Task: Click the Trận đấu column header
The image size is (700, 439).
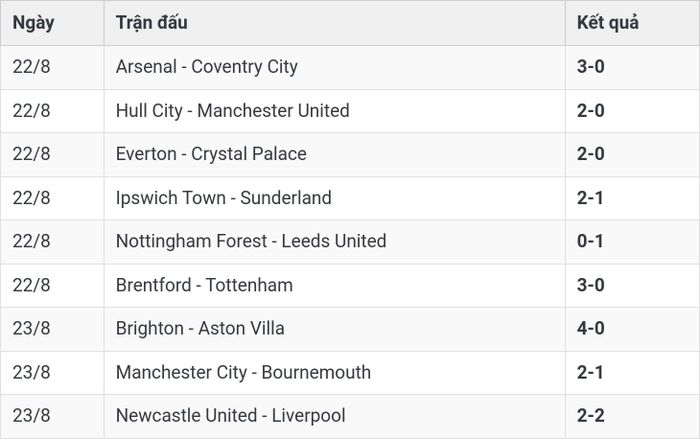Action: click(152, 22)
